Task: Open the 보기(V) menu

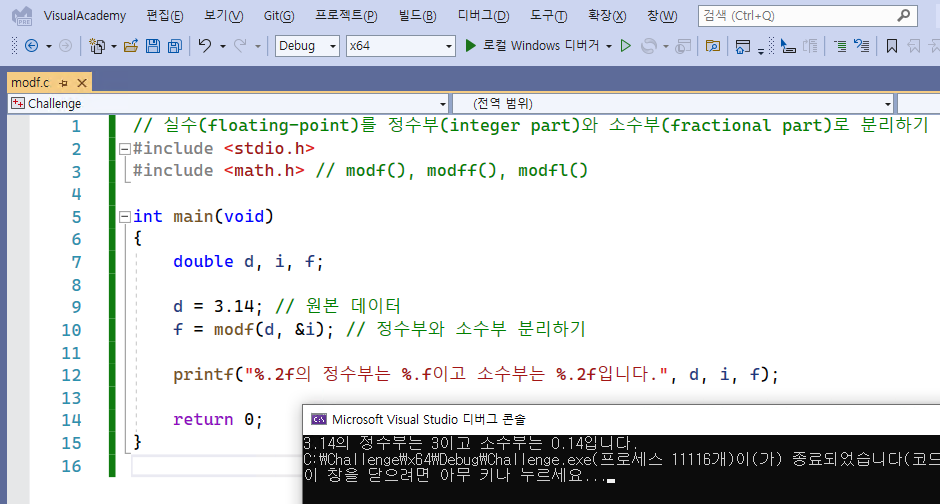Action: (x=223, y=16)
